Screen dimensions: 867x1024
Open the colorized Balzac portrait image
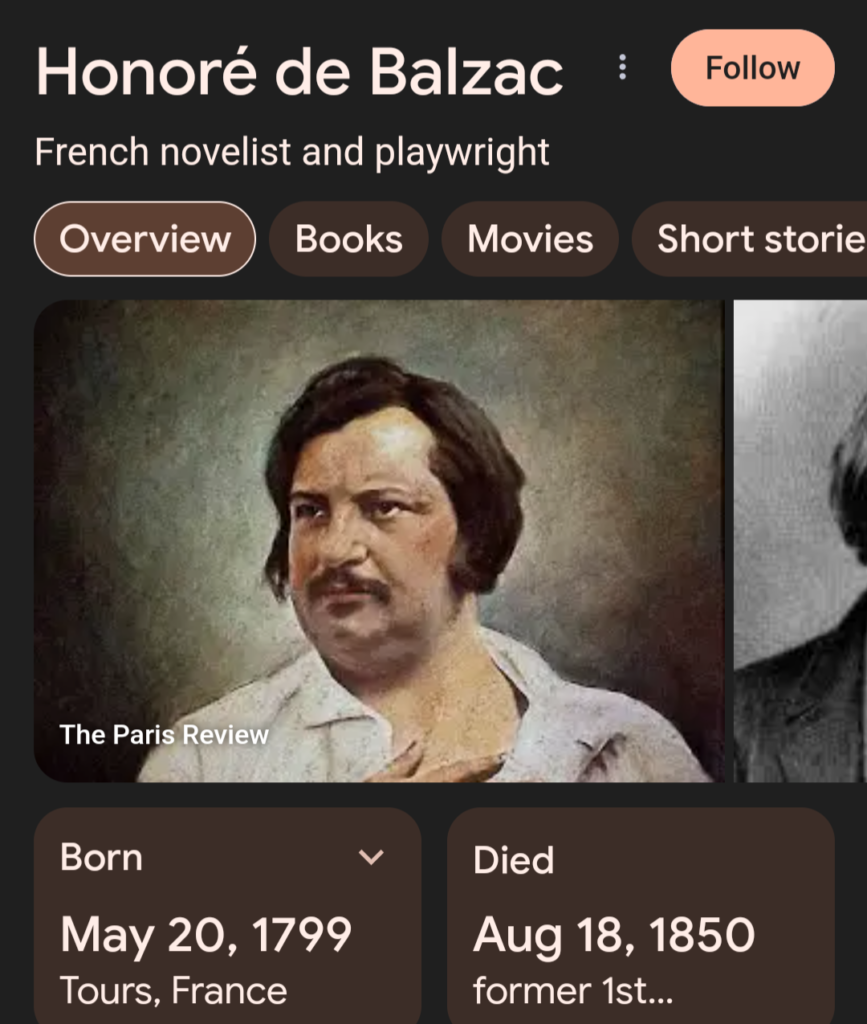pos(379,541)
